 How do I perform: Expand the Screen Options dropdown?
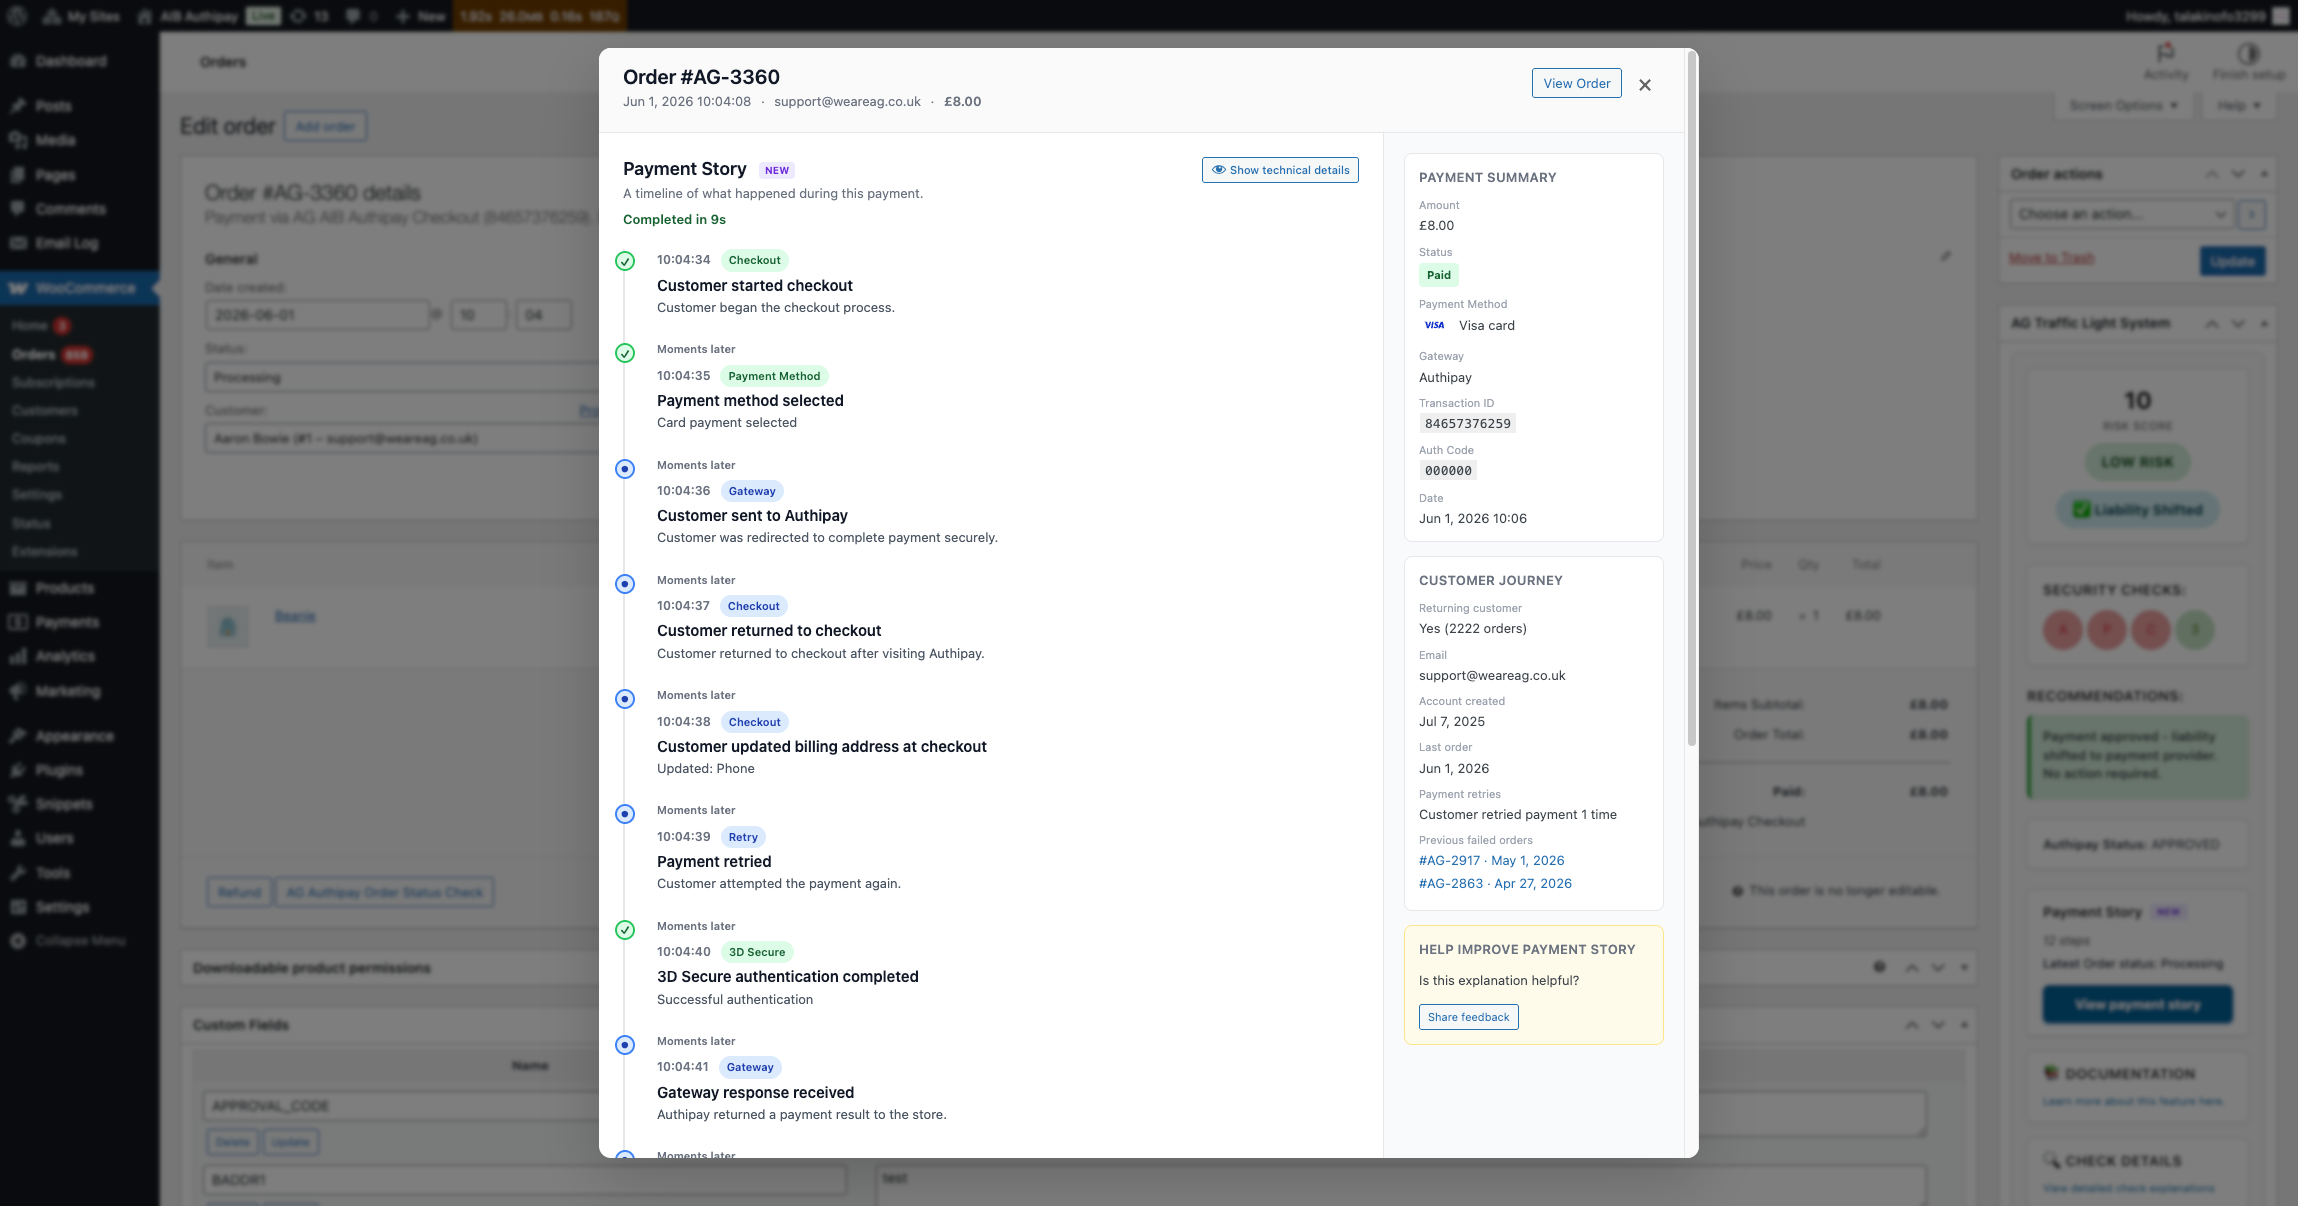(x=2123, y=105)
